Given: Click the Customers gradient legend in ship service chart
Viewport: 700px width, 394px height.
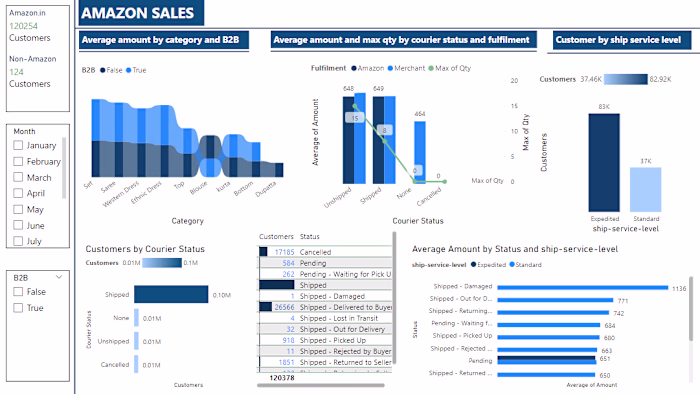Looking at the screenshot, I should 625,79.
